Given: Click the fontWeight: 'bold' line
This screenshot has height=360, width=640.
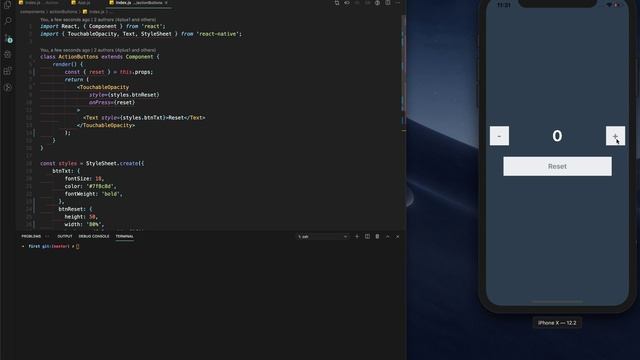Looking at the screenshot, I should [93, 194].
